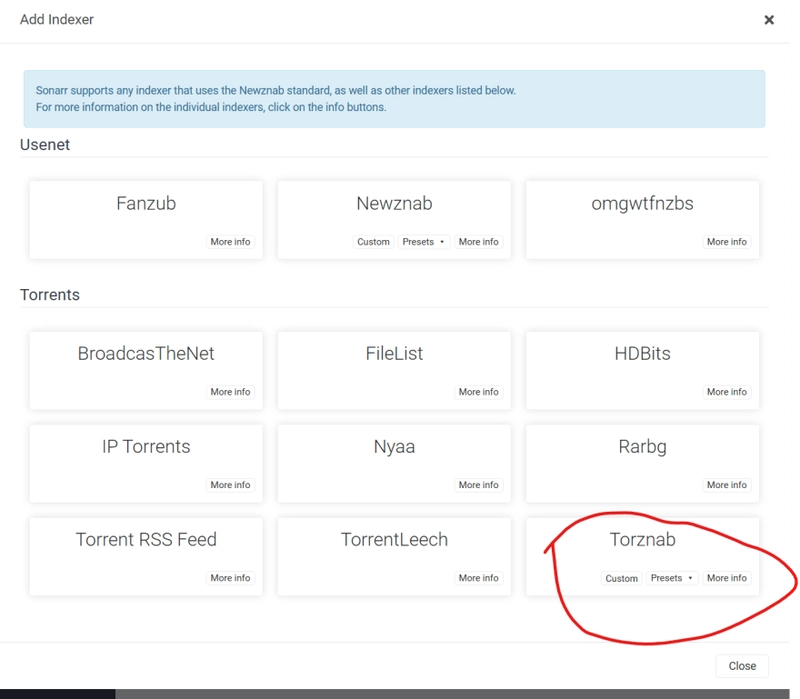Select the TorrentLeech indexer title
The image size is (800, 699).
(394, 539)
